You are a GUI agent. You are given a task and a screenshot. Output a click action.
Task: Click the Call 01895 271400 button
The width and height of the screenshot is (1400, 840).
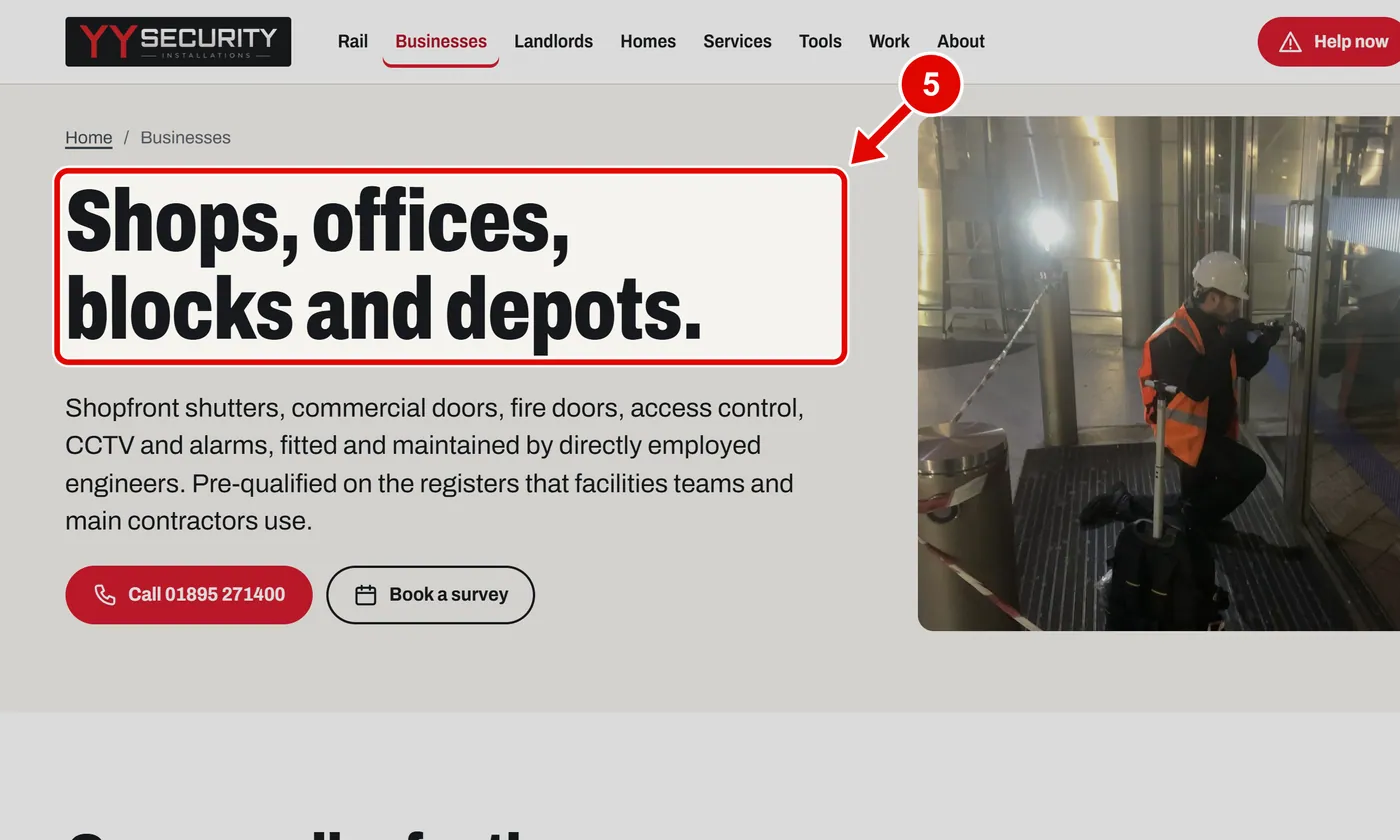[189, 595]
